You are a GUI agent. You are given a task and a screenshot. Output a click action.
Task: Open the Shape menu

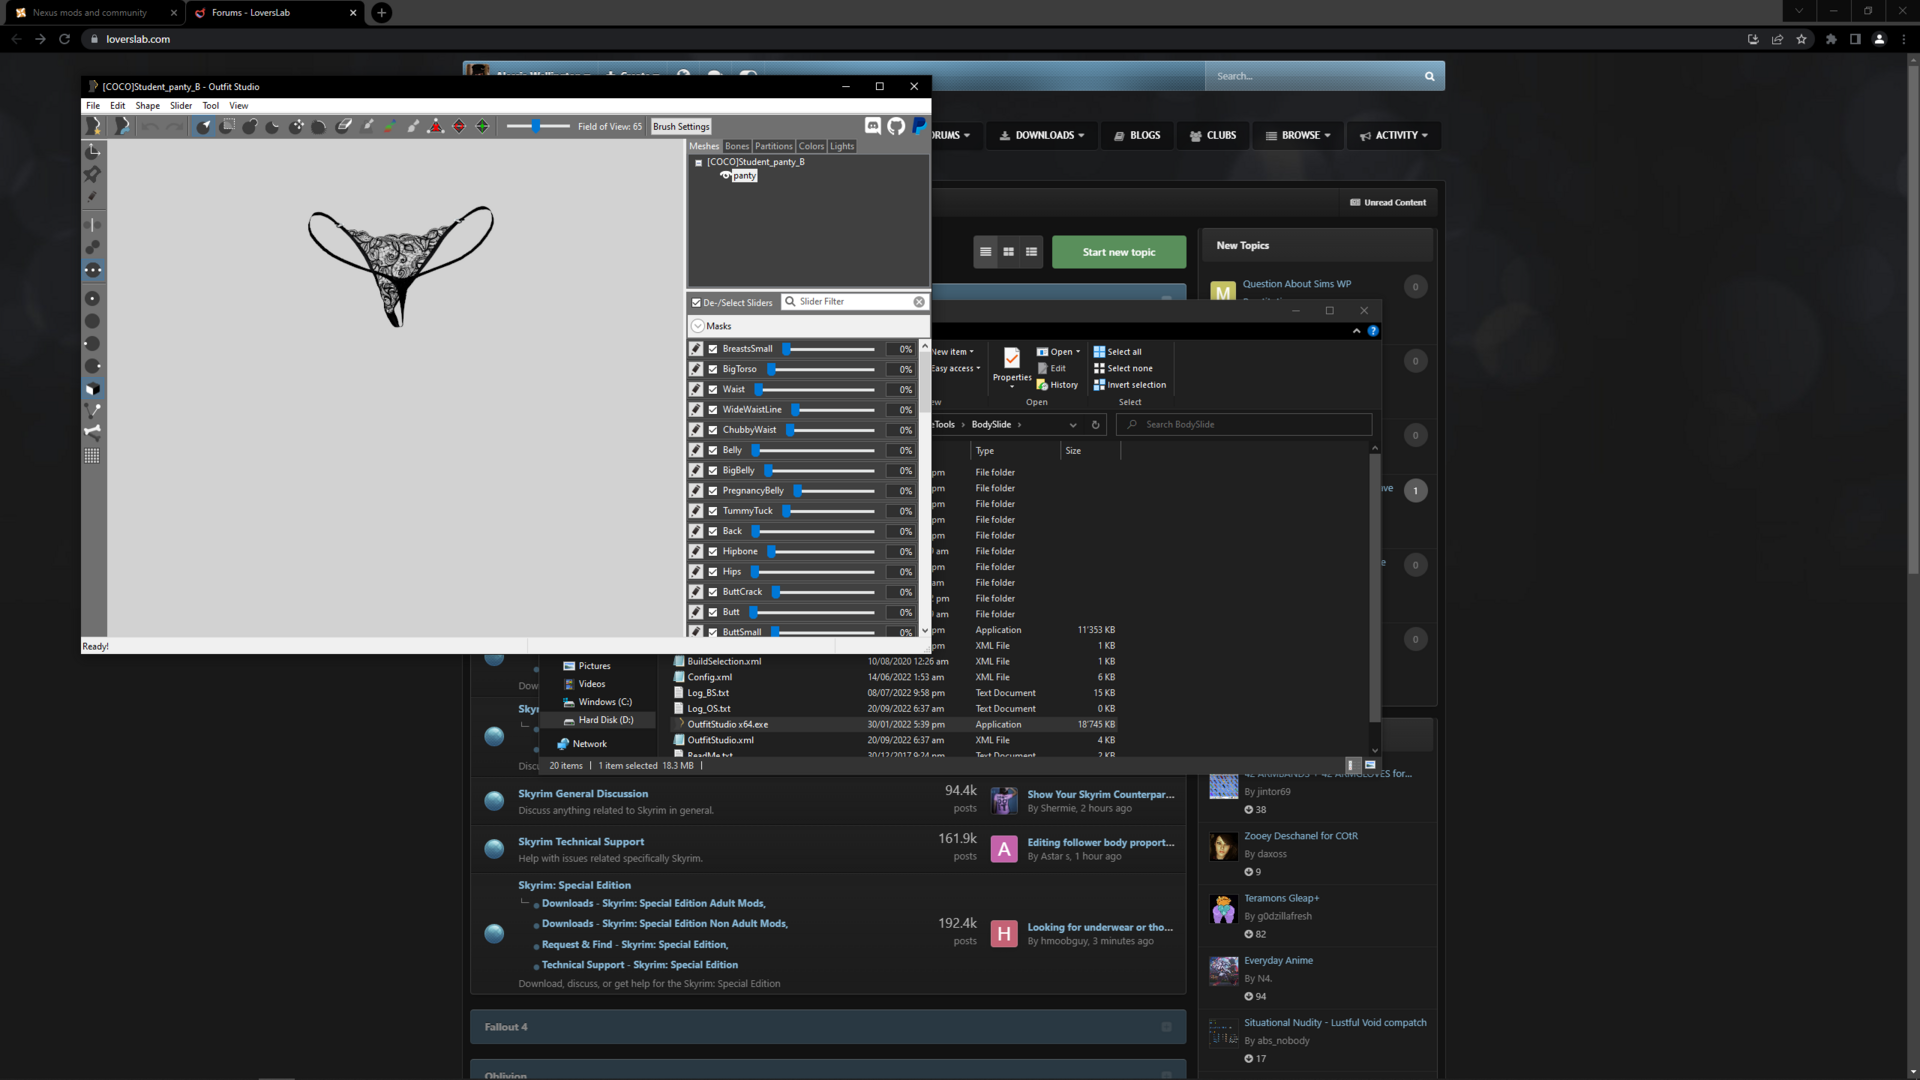147,106
